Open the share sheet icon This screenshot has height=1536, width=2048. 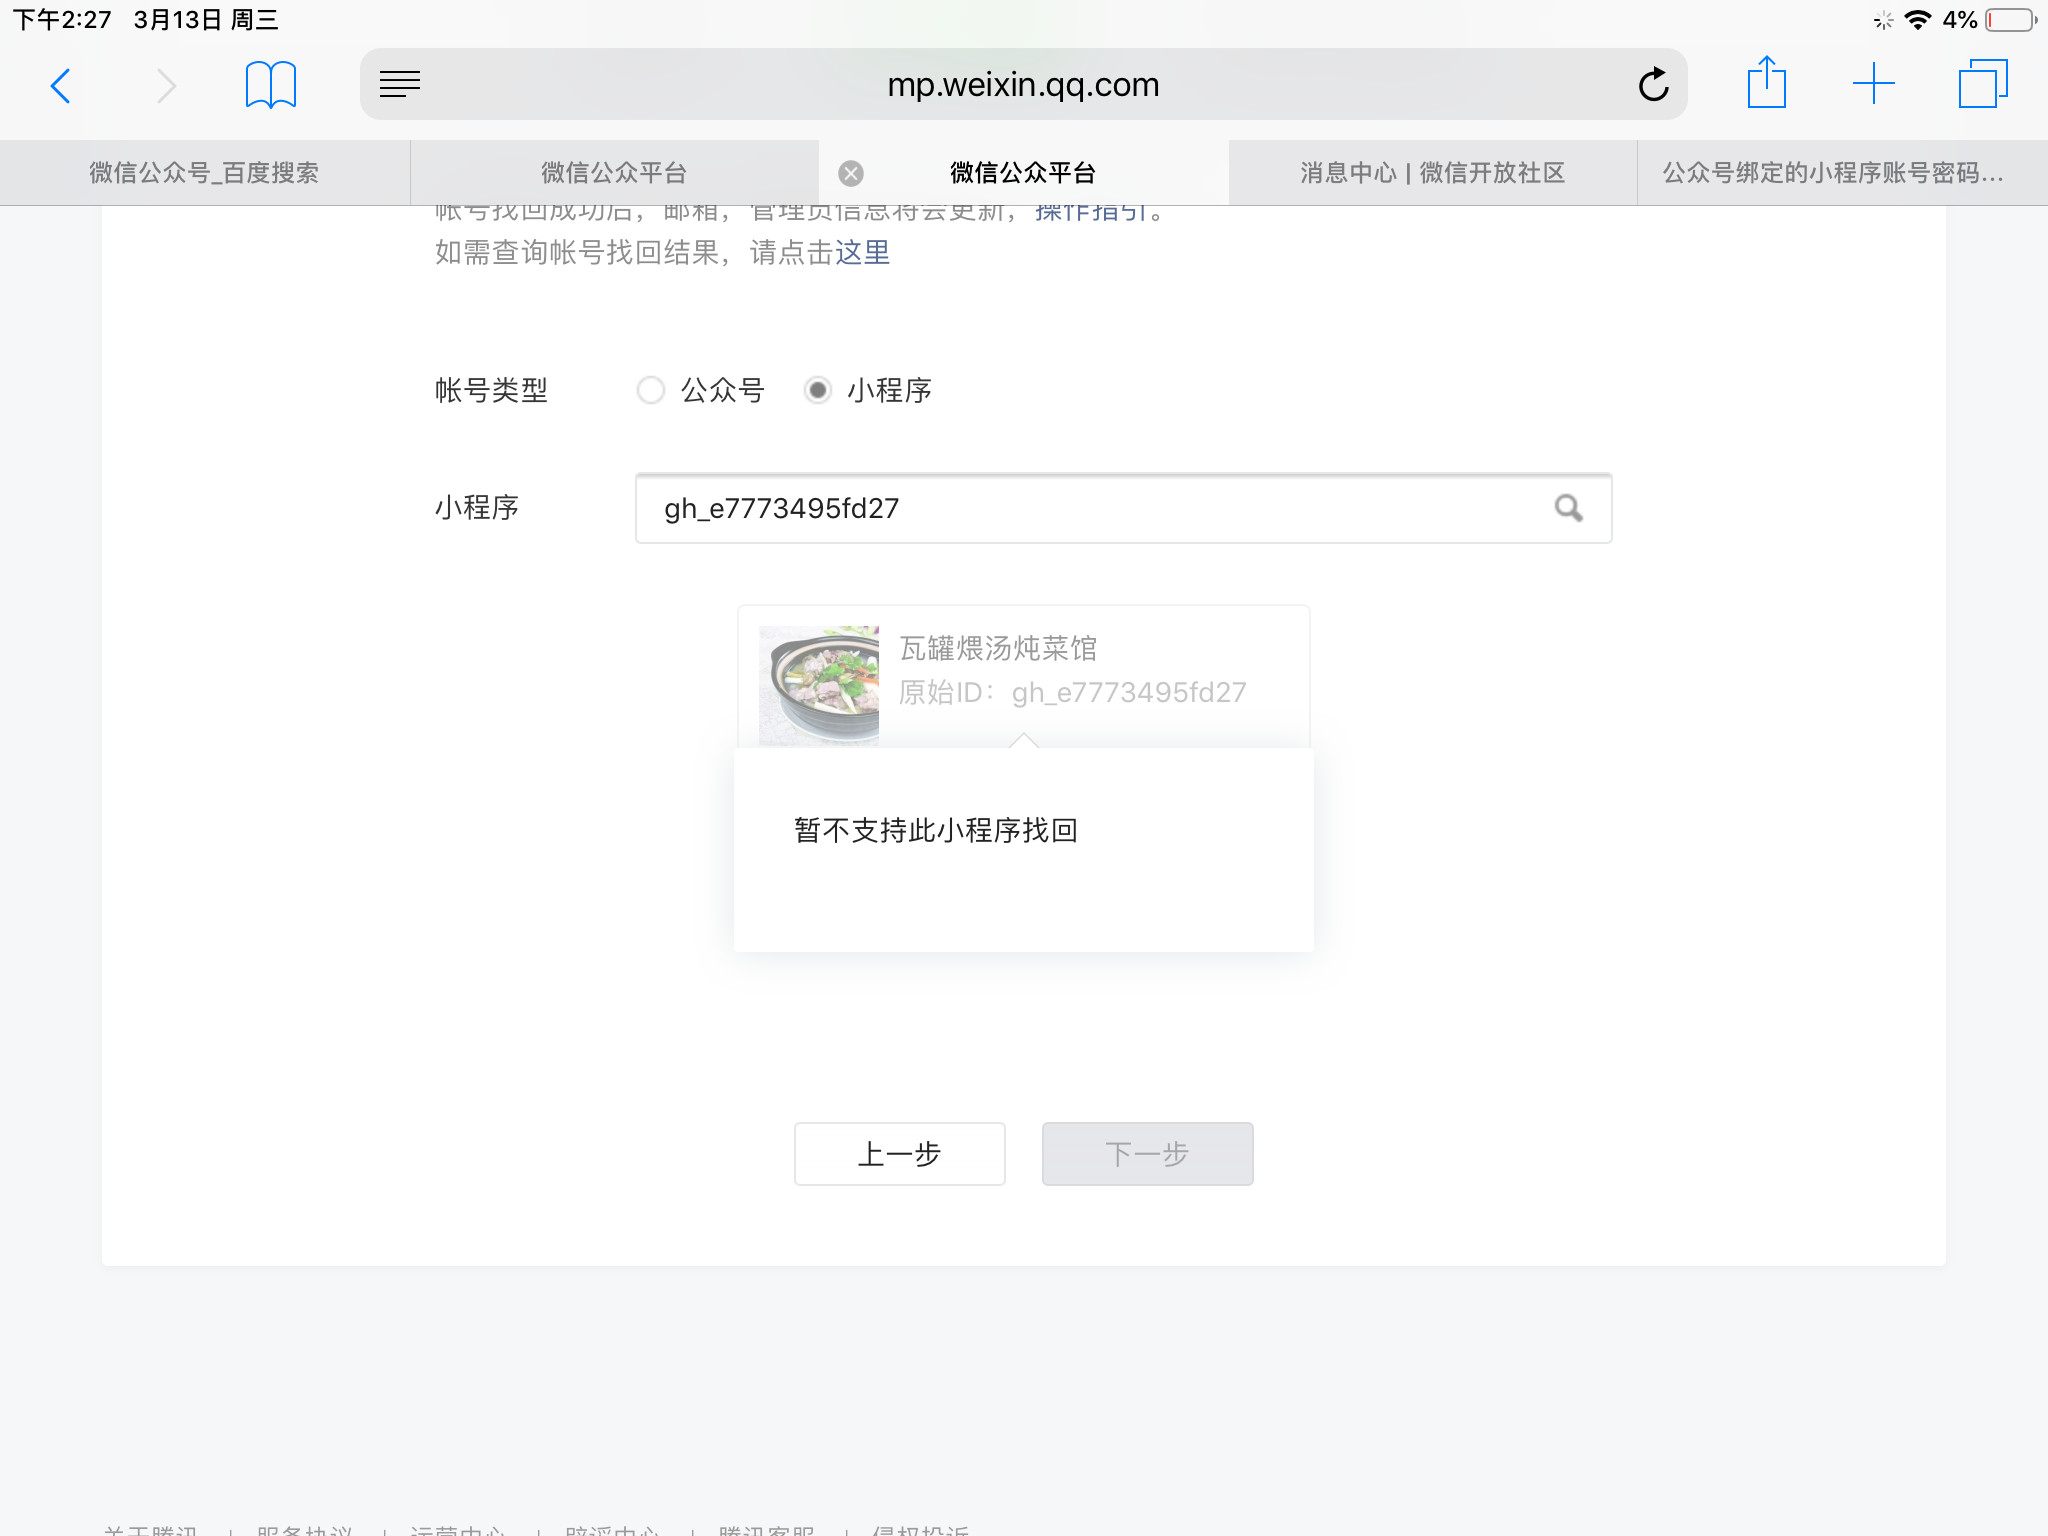(x=1766, y=84)
